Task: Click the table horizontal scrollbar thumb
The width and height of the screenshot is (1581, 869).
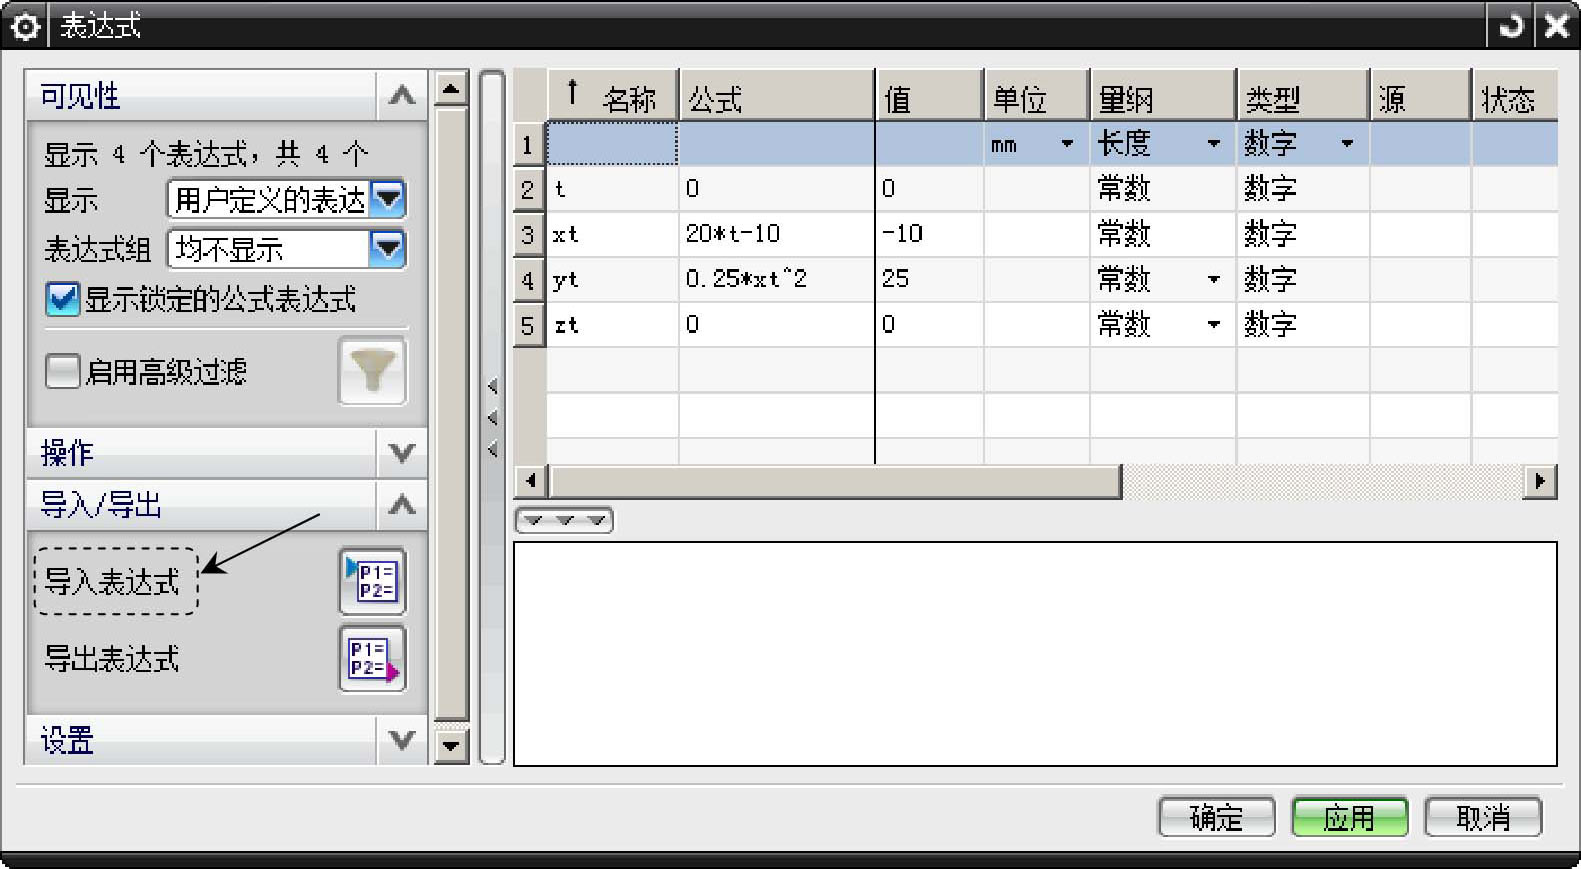Action: click(835, 481)
